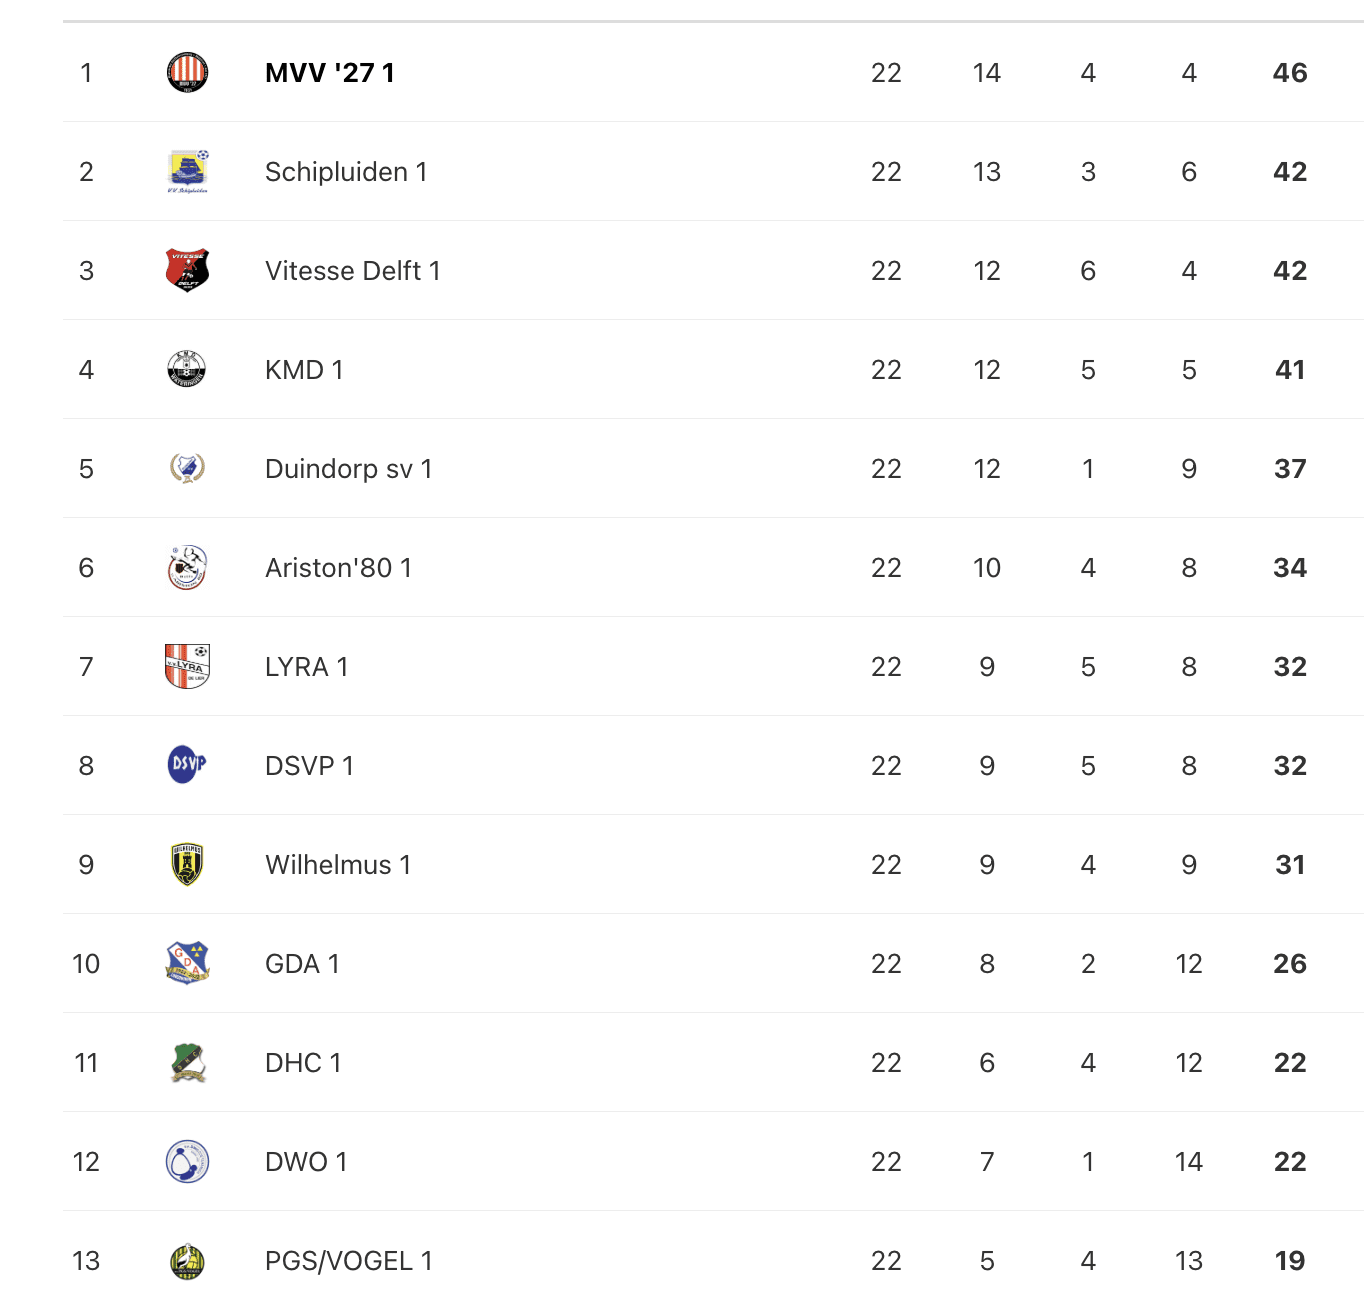Click the DWO circular logo
The width and height of the screenshot is (1364, 1300).
point(187,1161)
